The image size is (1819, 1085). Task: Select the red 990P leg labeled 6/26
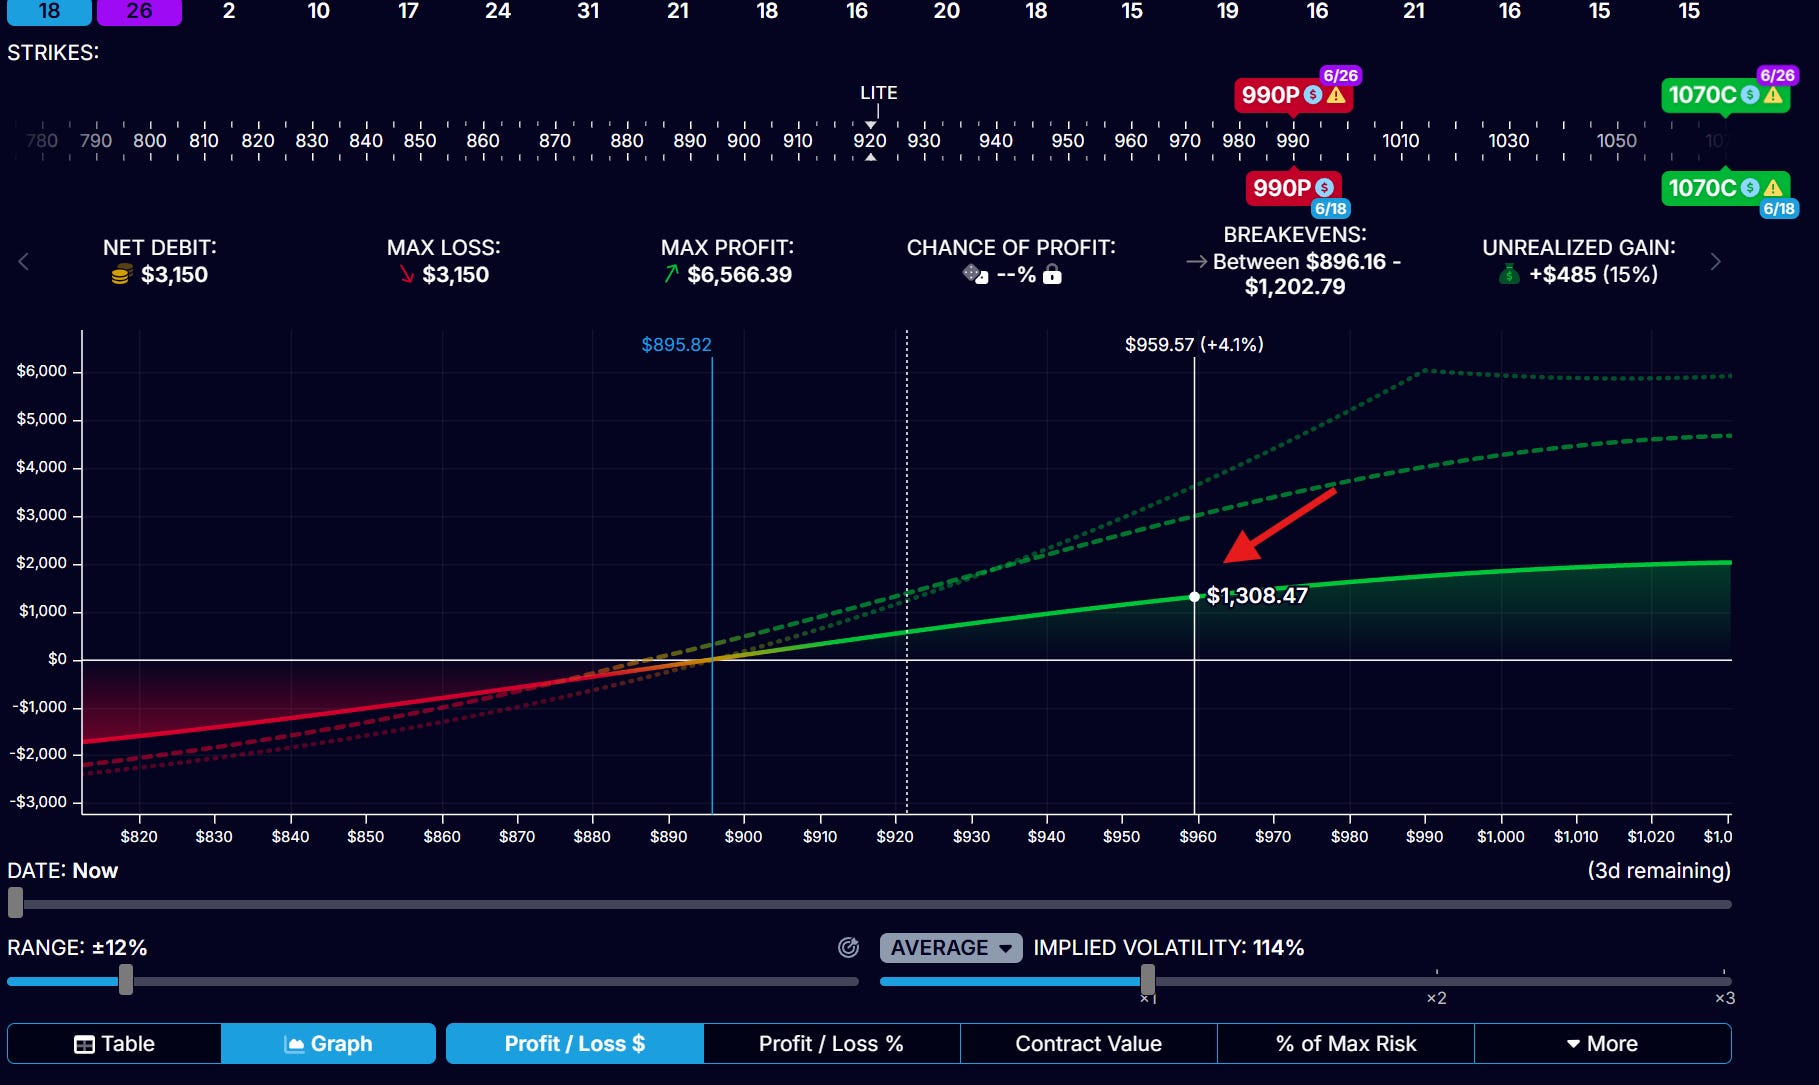click(x=1293, y=94)
